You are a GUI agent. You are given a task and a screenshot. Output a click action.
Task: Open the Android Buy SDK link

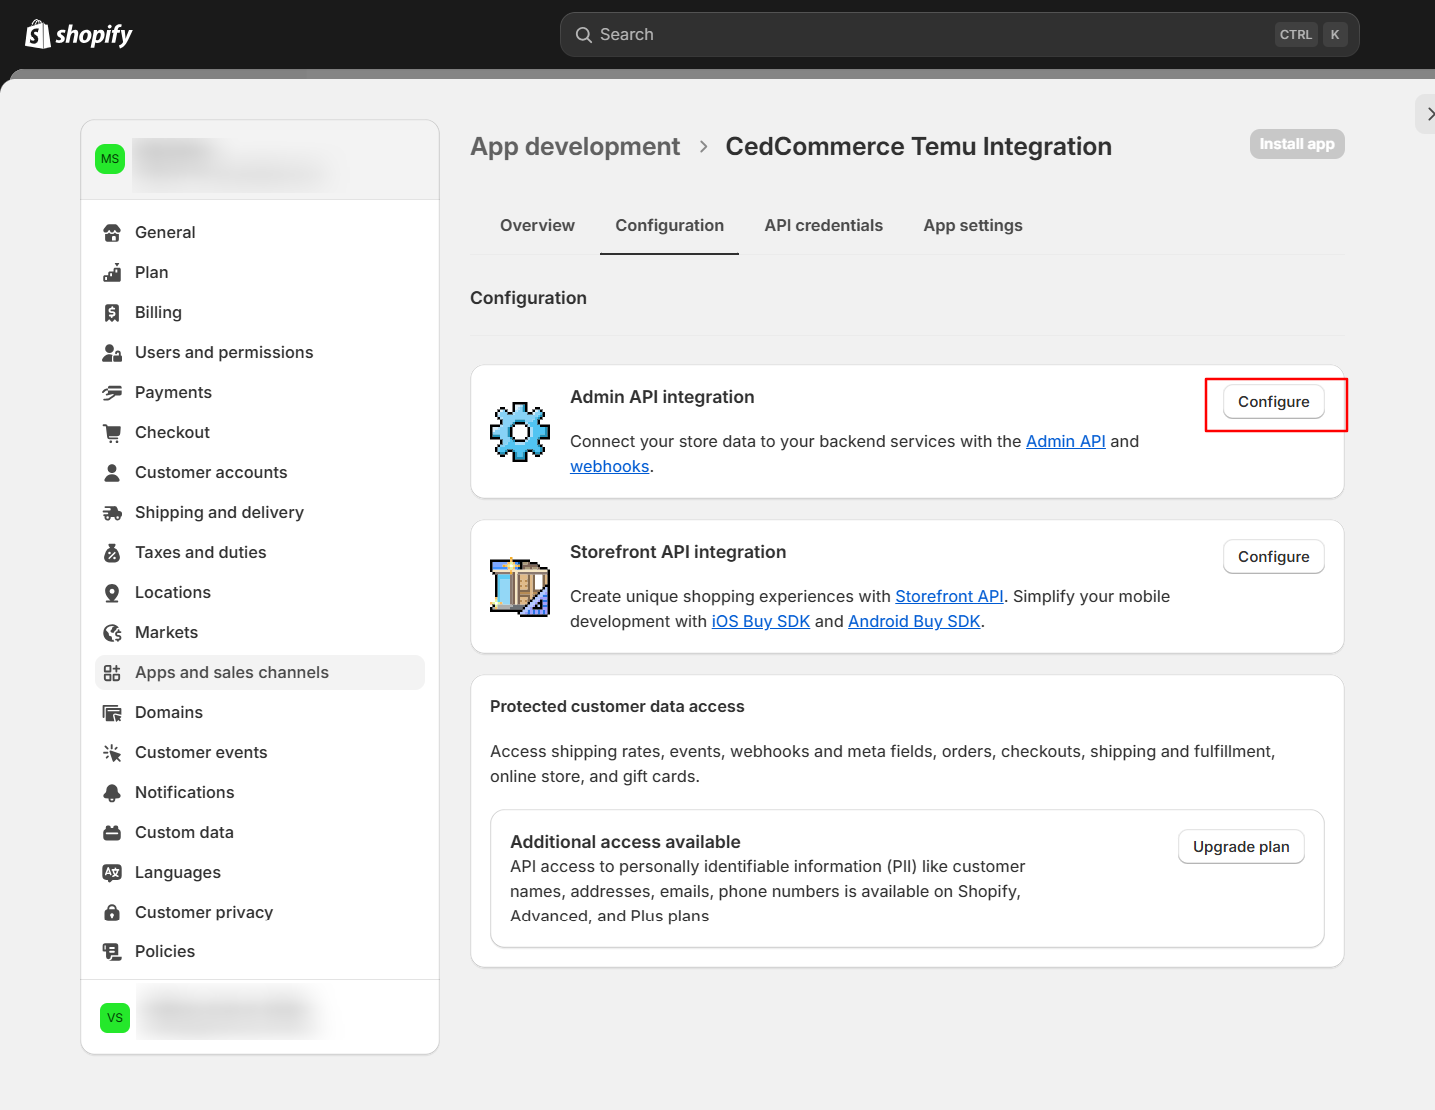[914, 622]
